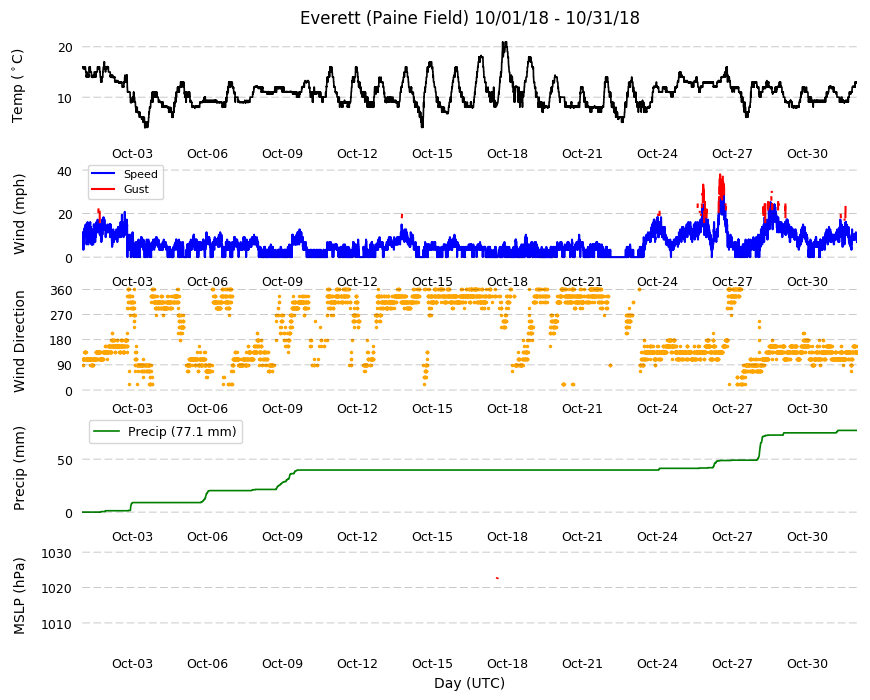The width and height of the screenshot is (870, 700).
Task: Click the Day (UTC) x-axis label
Action: click(469, 683)
